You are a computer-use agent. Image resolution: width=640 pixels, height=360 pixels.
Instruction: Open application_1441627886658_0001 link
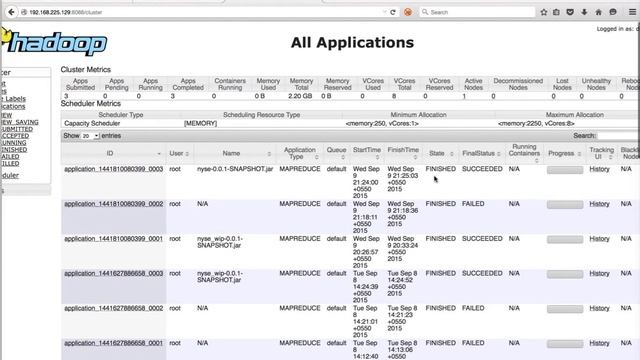[113, 343]
